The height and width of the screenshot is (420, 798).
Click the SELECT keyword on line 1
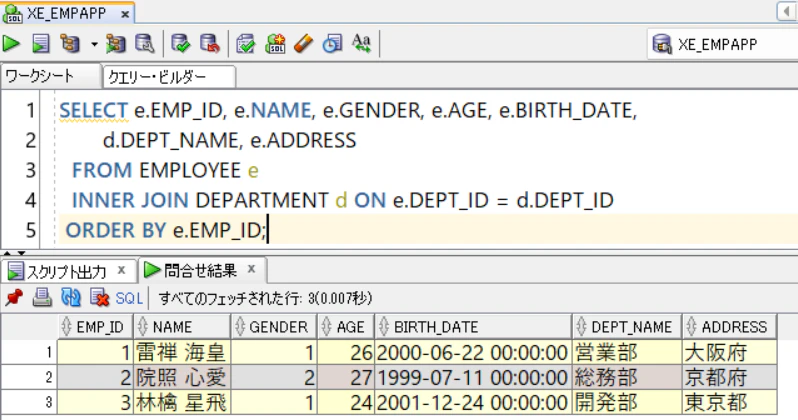[x=94, y=110]
